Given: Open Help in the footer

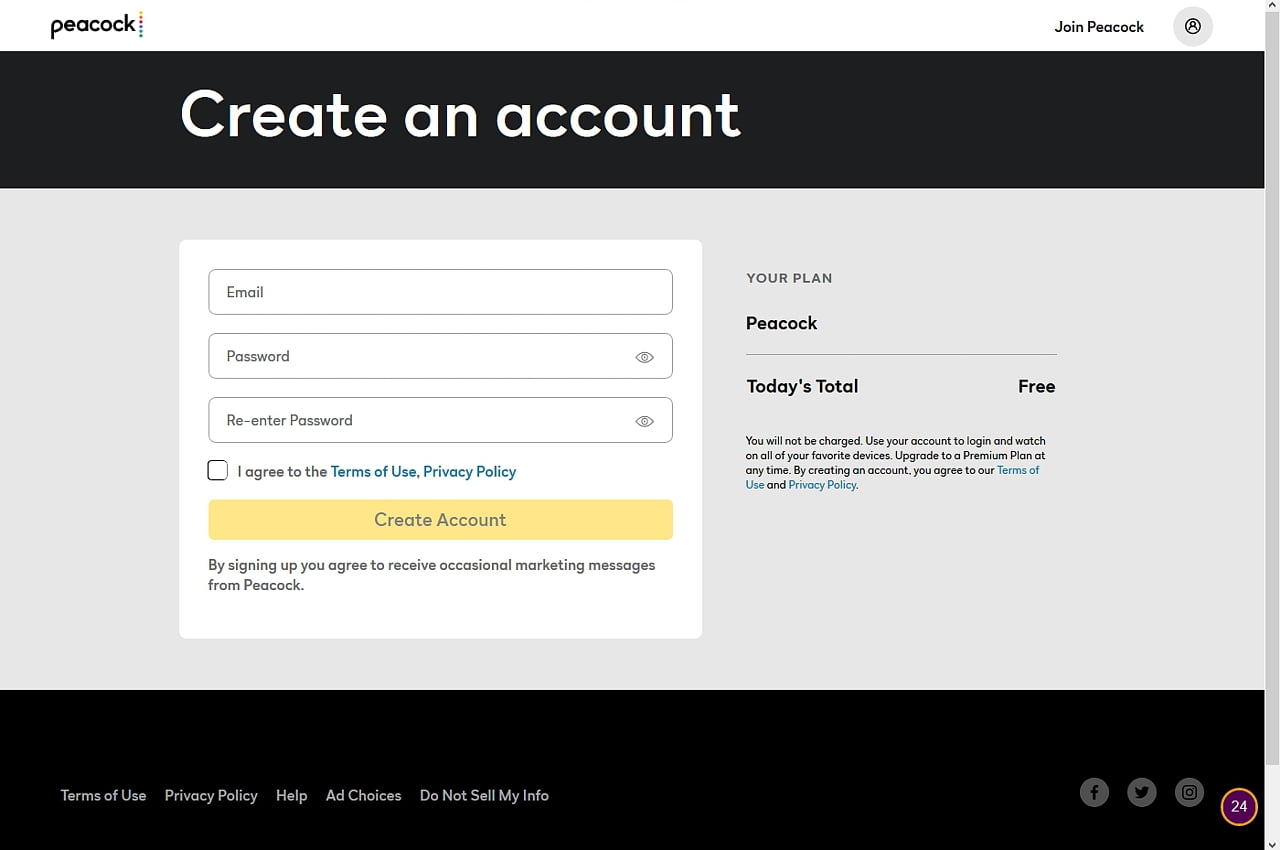Looking at the screenshot, I should coord(291,796).
